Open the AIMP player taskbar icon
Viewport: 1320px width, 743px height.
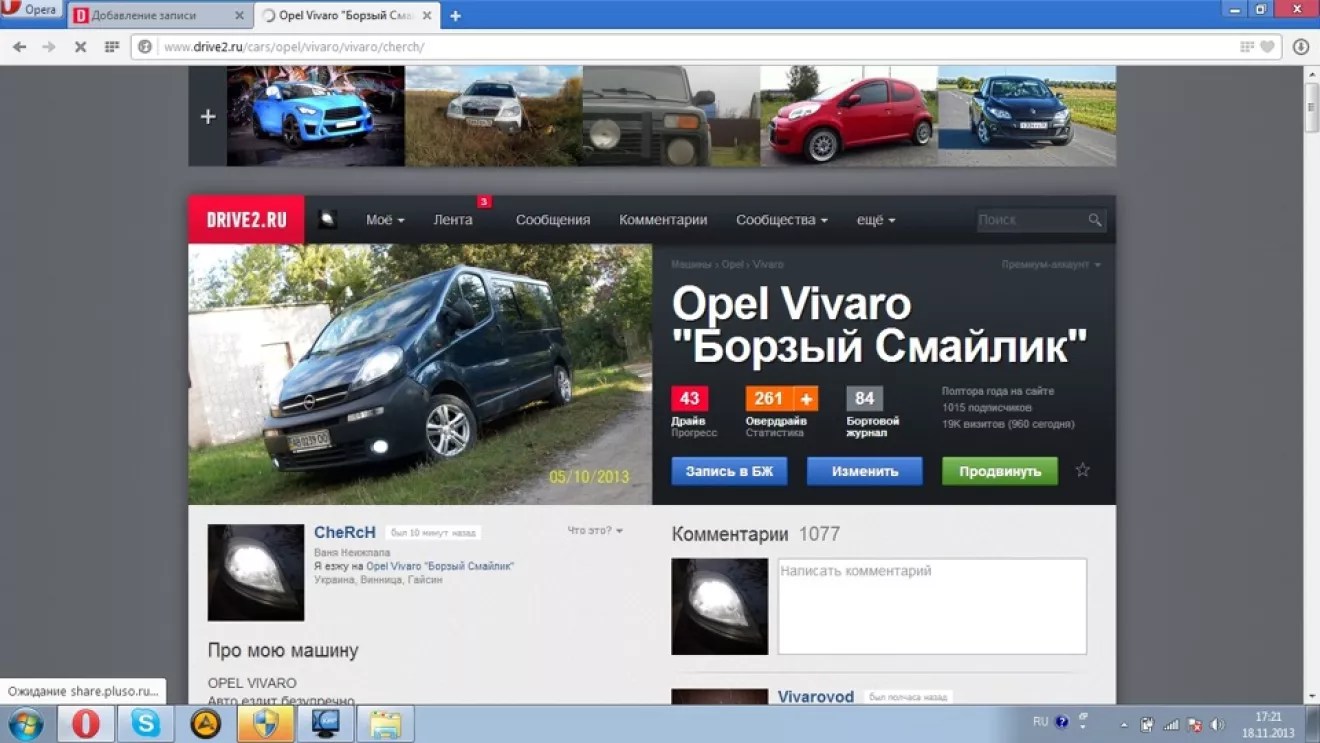[206, 724]
